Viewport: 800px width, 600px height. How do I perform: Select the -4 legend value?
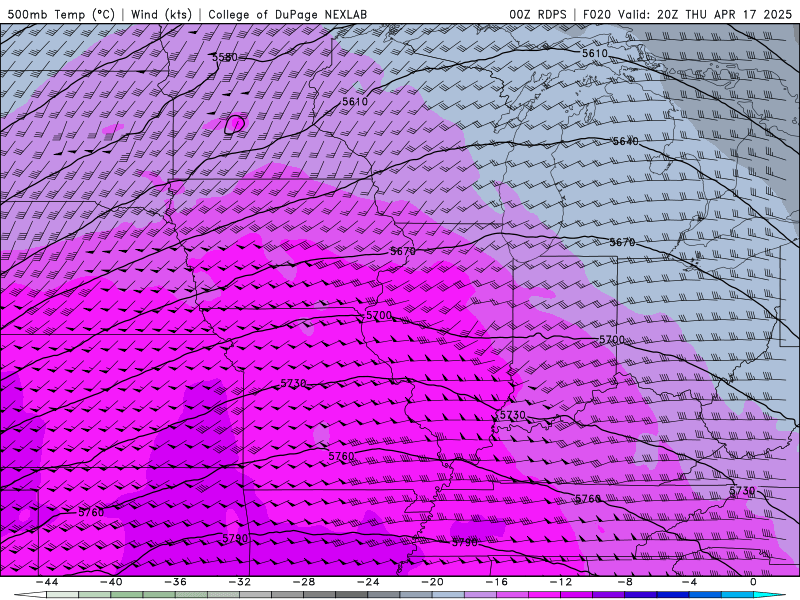click(x=689, y=582)
